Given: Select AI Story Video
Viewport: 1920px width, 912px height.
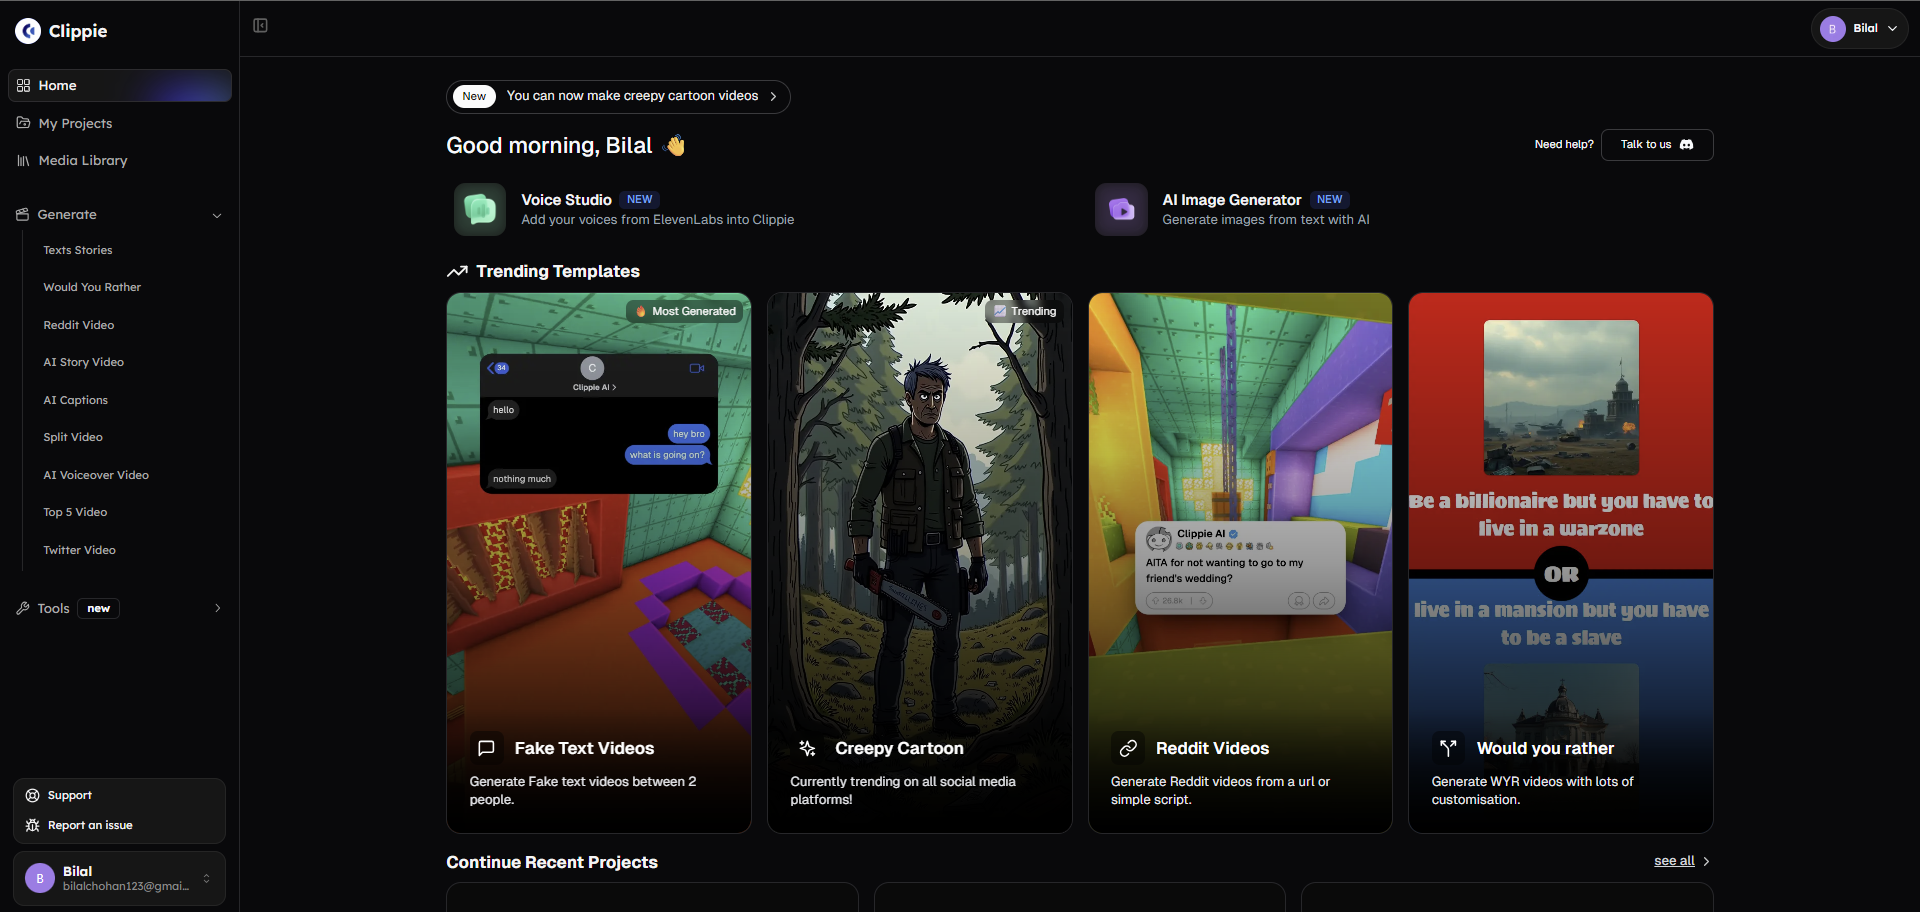Looking at the screenshot, I should pos(84,362).
